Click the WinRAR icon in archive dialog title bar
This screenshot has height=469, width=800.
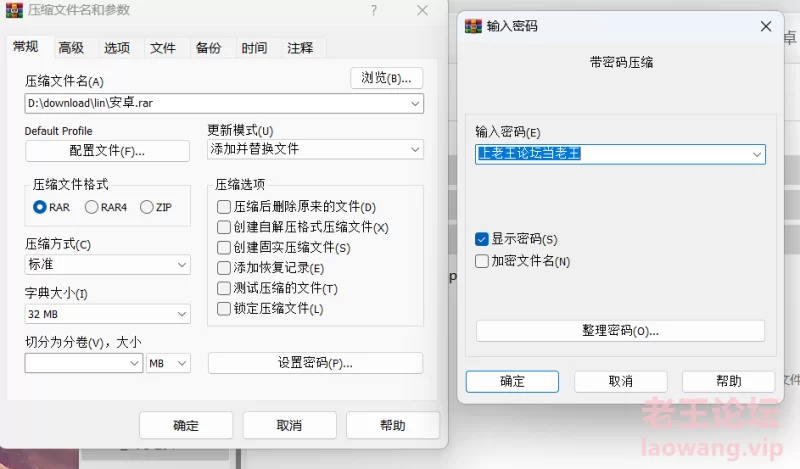click(15, 9)
